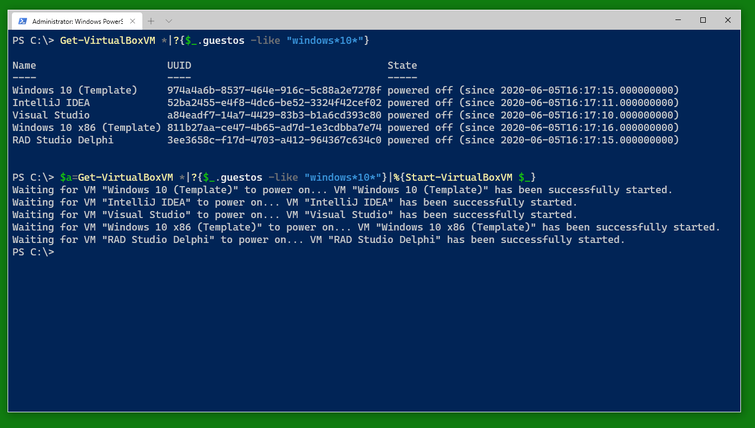The height and width of the screenshot is (428, 755).
Task: Click the IntelliJ IDEA VM name row
Action: tap(51, 103)
